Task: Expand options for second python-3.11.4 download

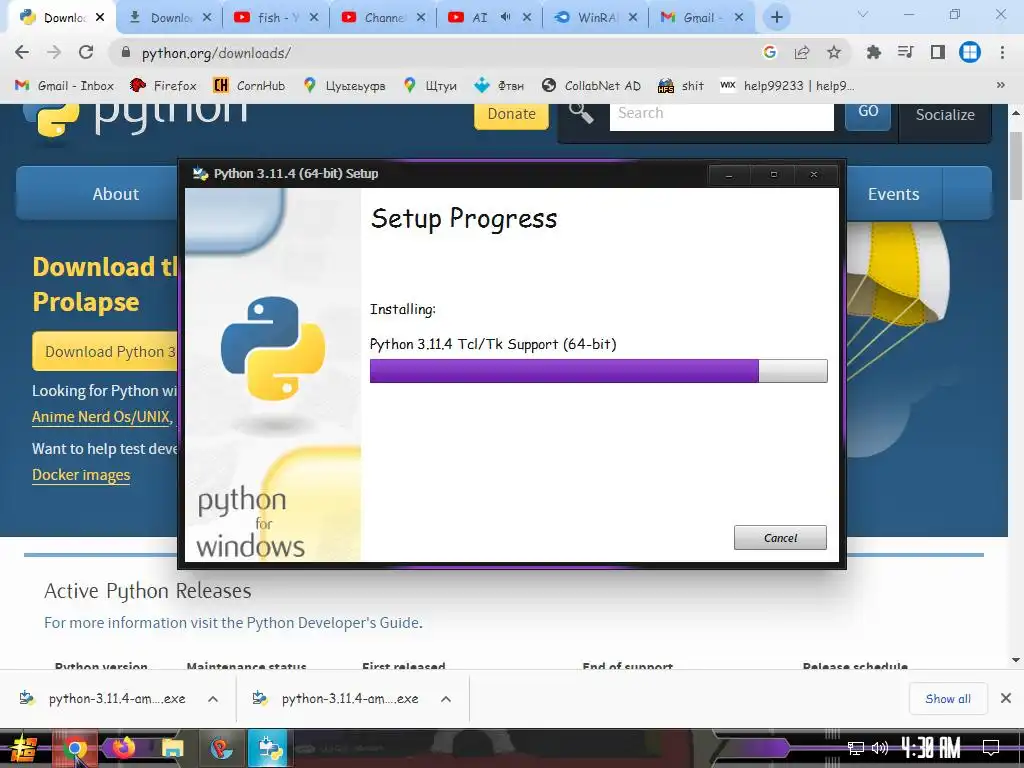Action: click(446, 699)
